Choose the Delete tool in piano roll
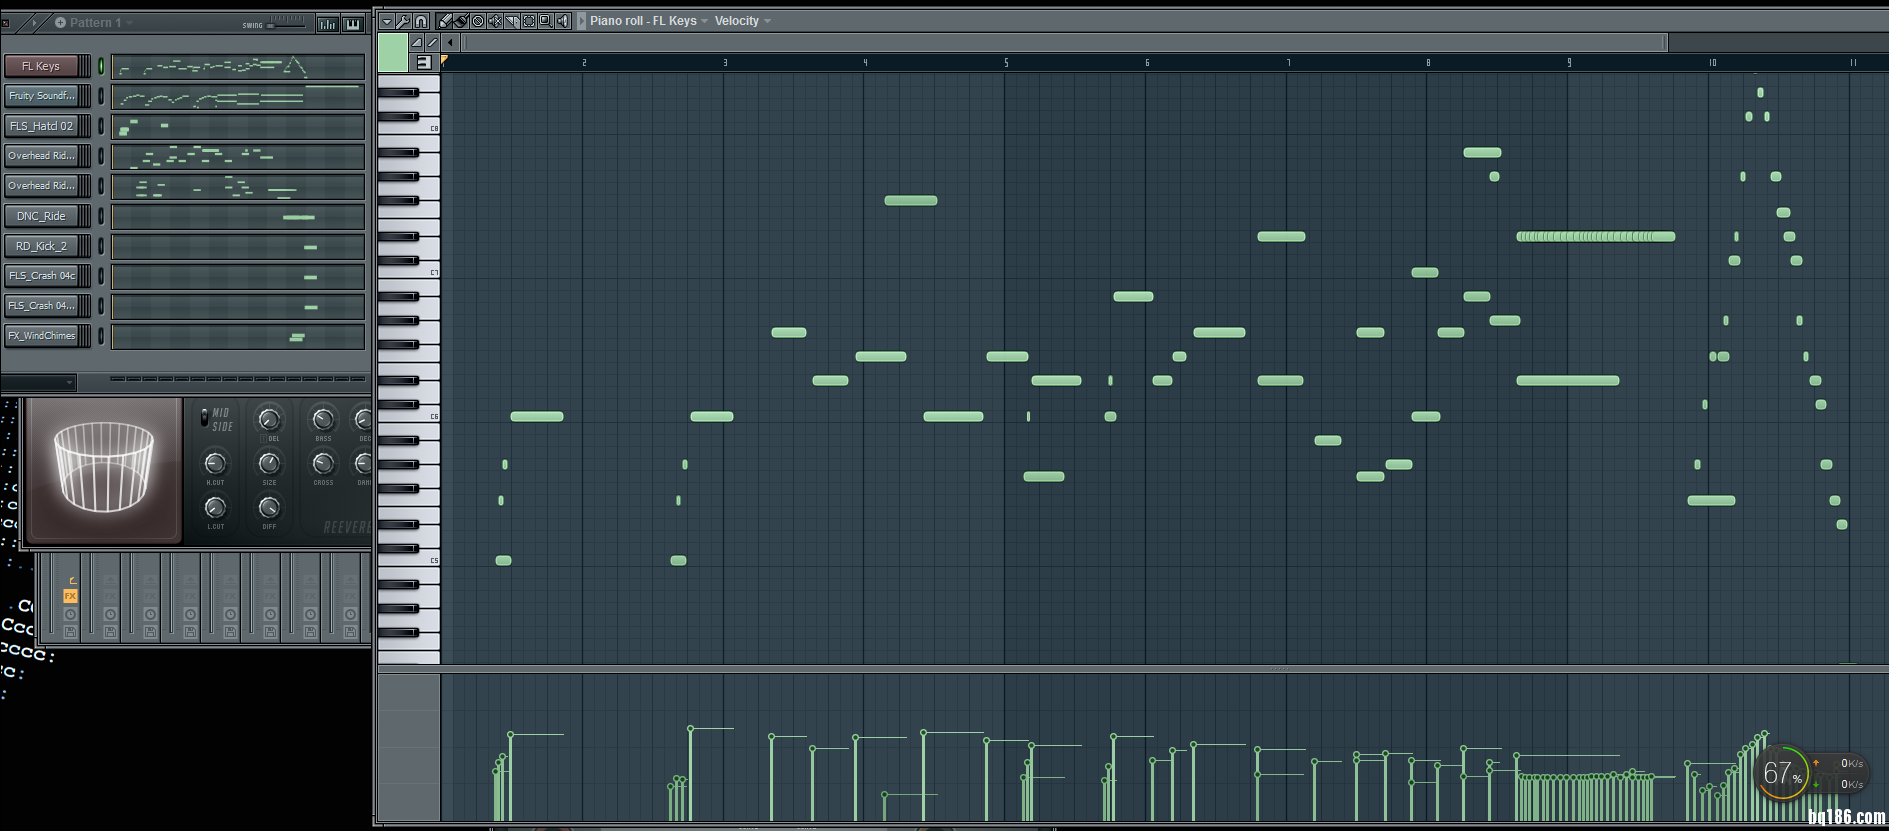This screenshot has height=831, width=1889. point(478,21)
